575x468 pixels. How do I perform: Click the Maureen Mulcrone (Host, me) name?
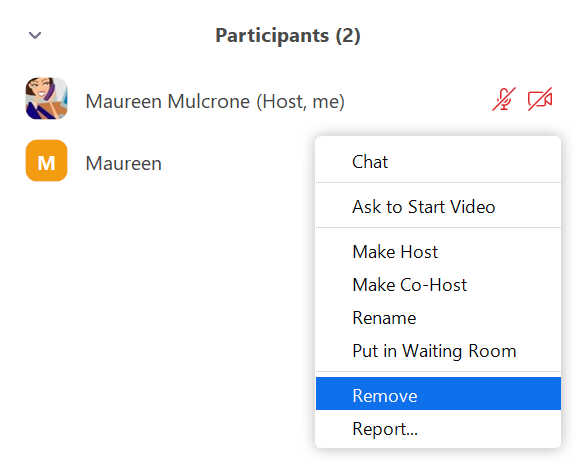point(215,101)
